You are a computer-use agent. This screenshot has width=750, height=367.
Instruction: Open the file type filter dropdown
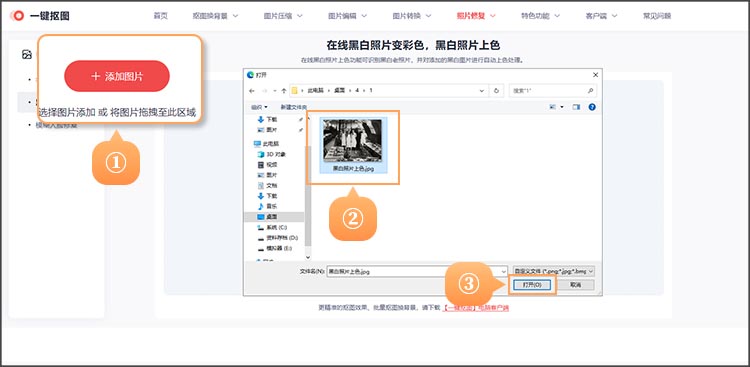click(x=553, y=271)
